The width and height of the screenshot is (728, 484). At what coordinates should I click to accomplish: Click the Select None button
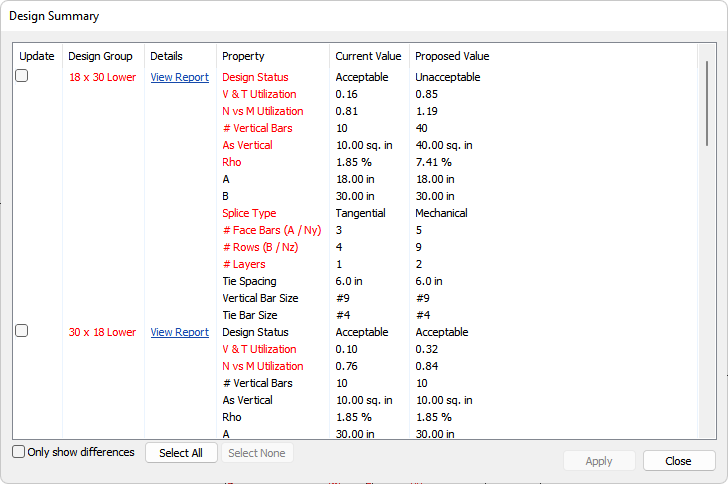tap(257, 453)
